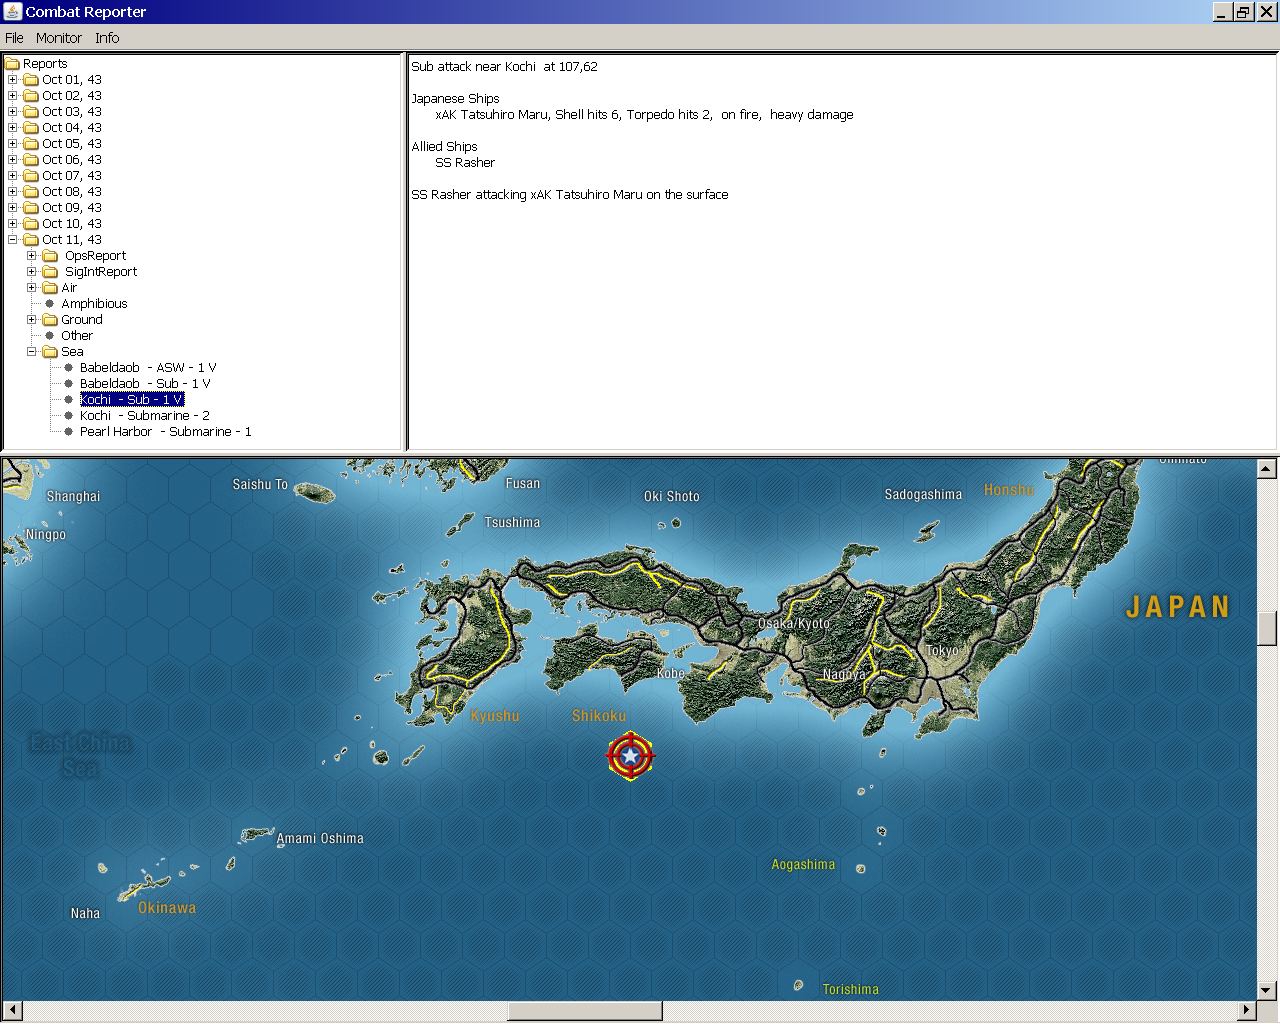The height and width of the screenshot is (1024, 1280).
Task: Click the Sea folder icon
Action: pos(50,352)
